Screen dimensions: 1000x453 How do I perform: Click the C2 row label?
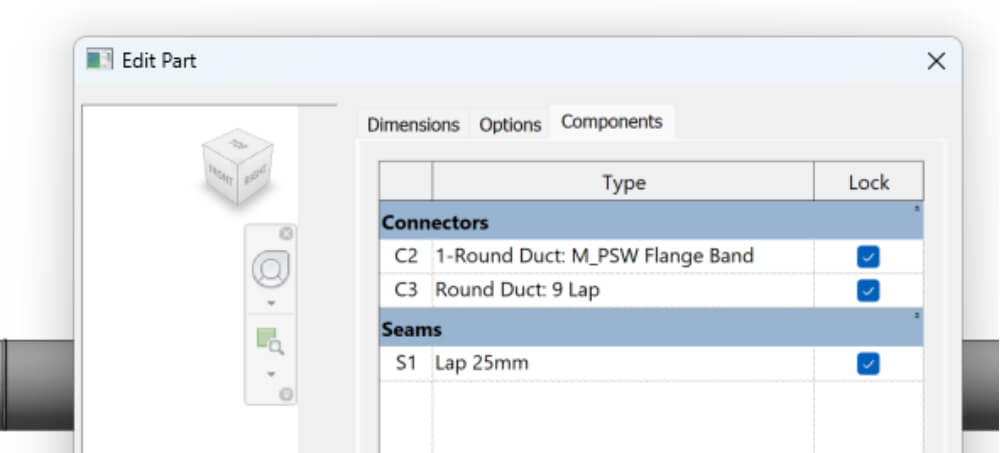point(406,256)
